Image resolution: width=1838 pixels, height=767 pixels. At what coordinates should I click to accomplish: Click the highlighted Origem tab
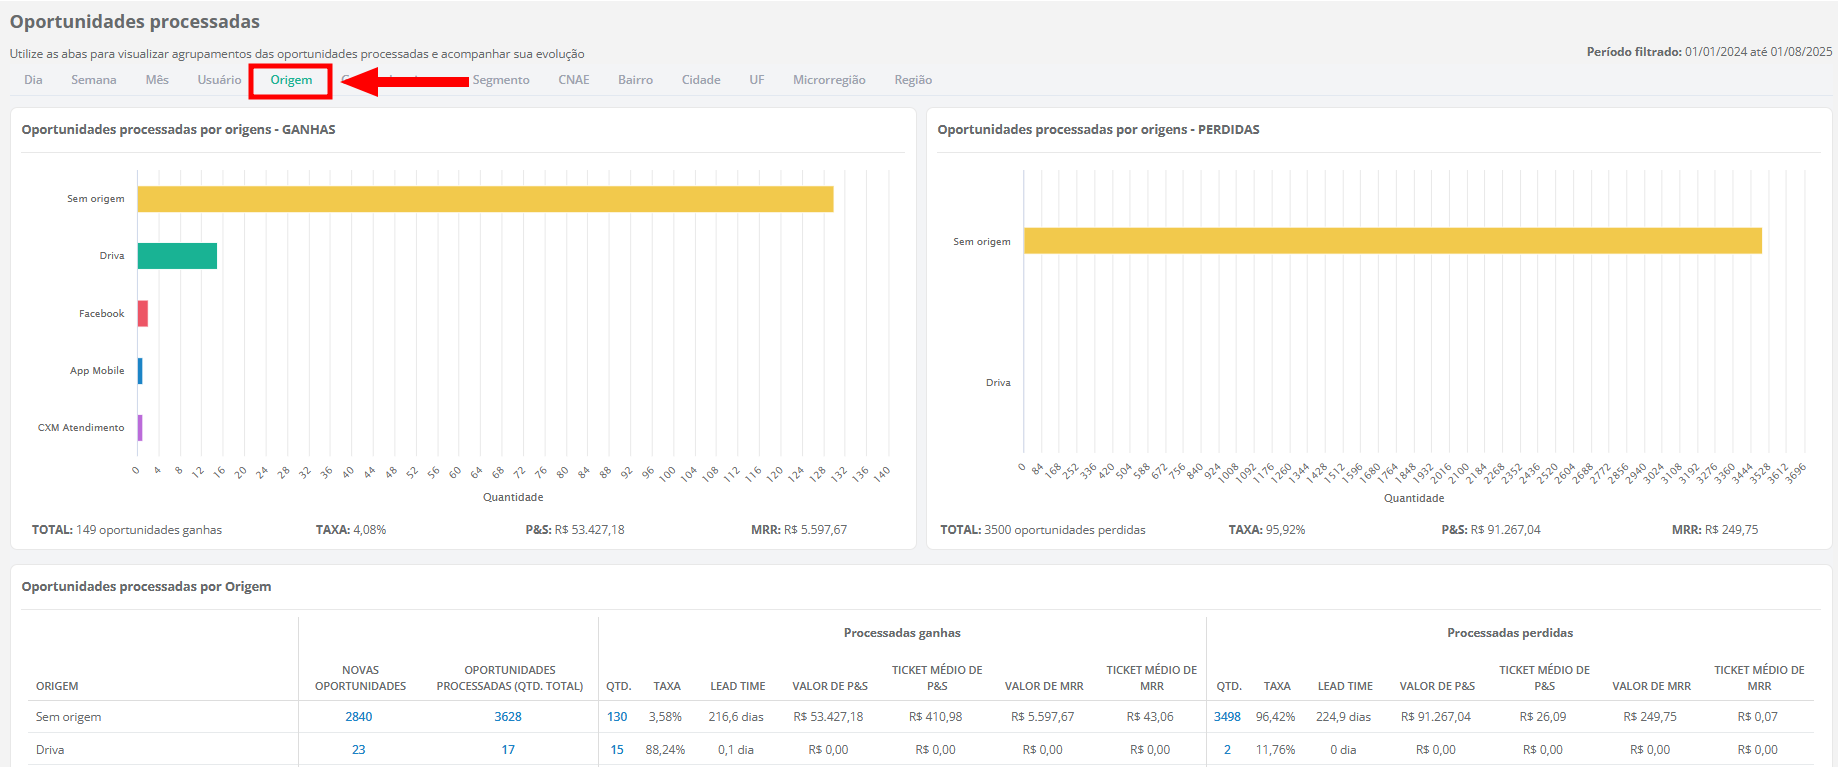click(291, 80)
